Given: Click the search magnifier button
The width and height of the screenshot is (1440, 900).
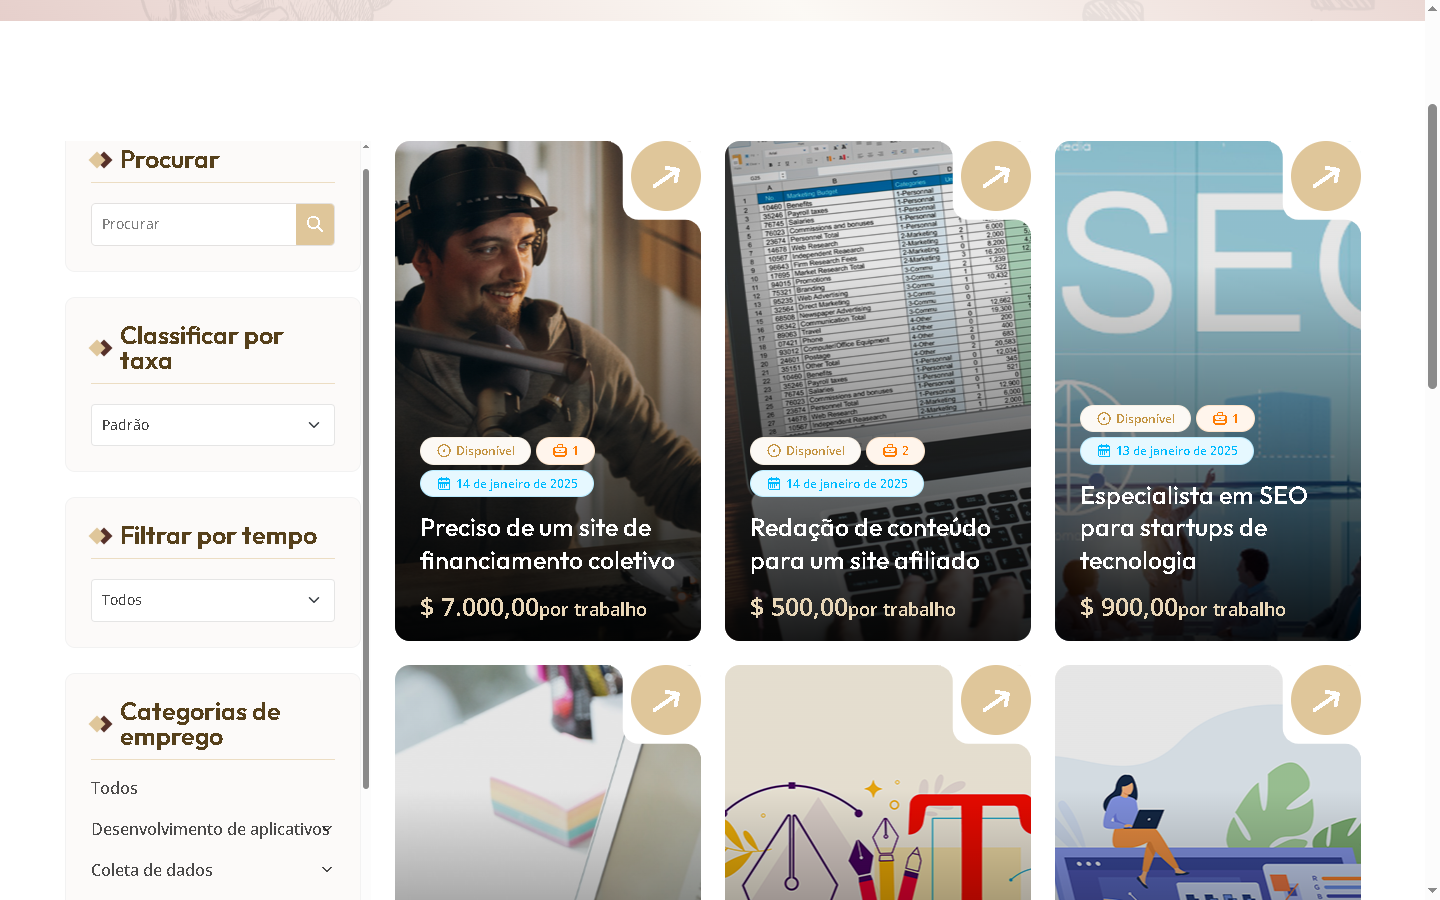Looking at the screenshot, I should (x=315, y=224).
